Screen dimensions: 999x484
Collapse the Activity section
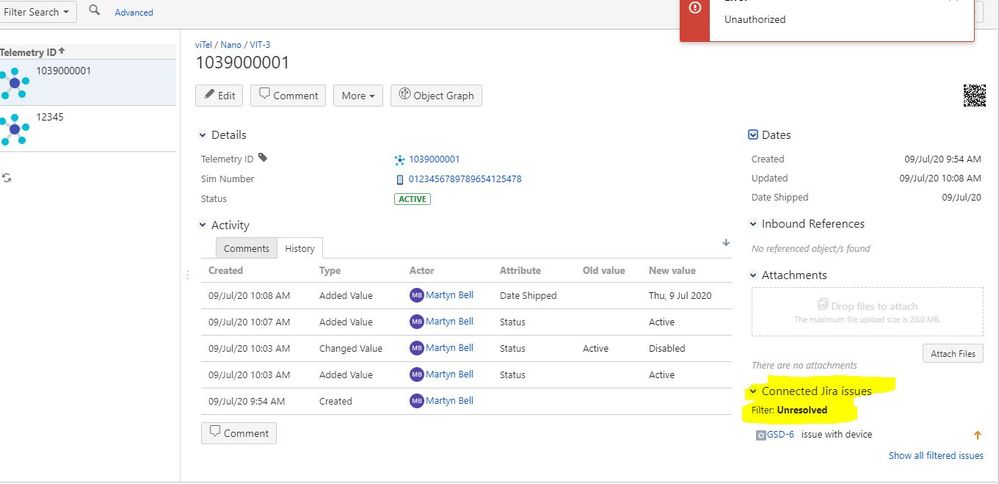[x=203, y=225]
